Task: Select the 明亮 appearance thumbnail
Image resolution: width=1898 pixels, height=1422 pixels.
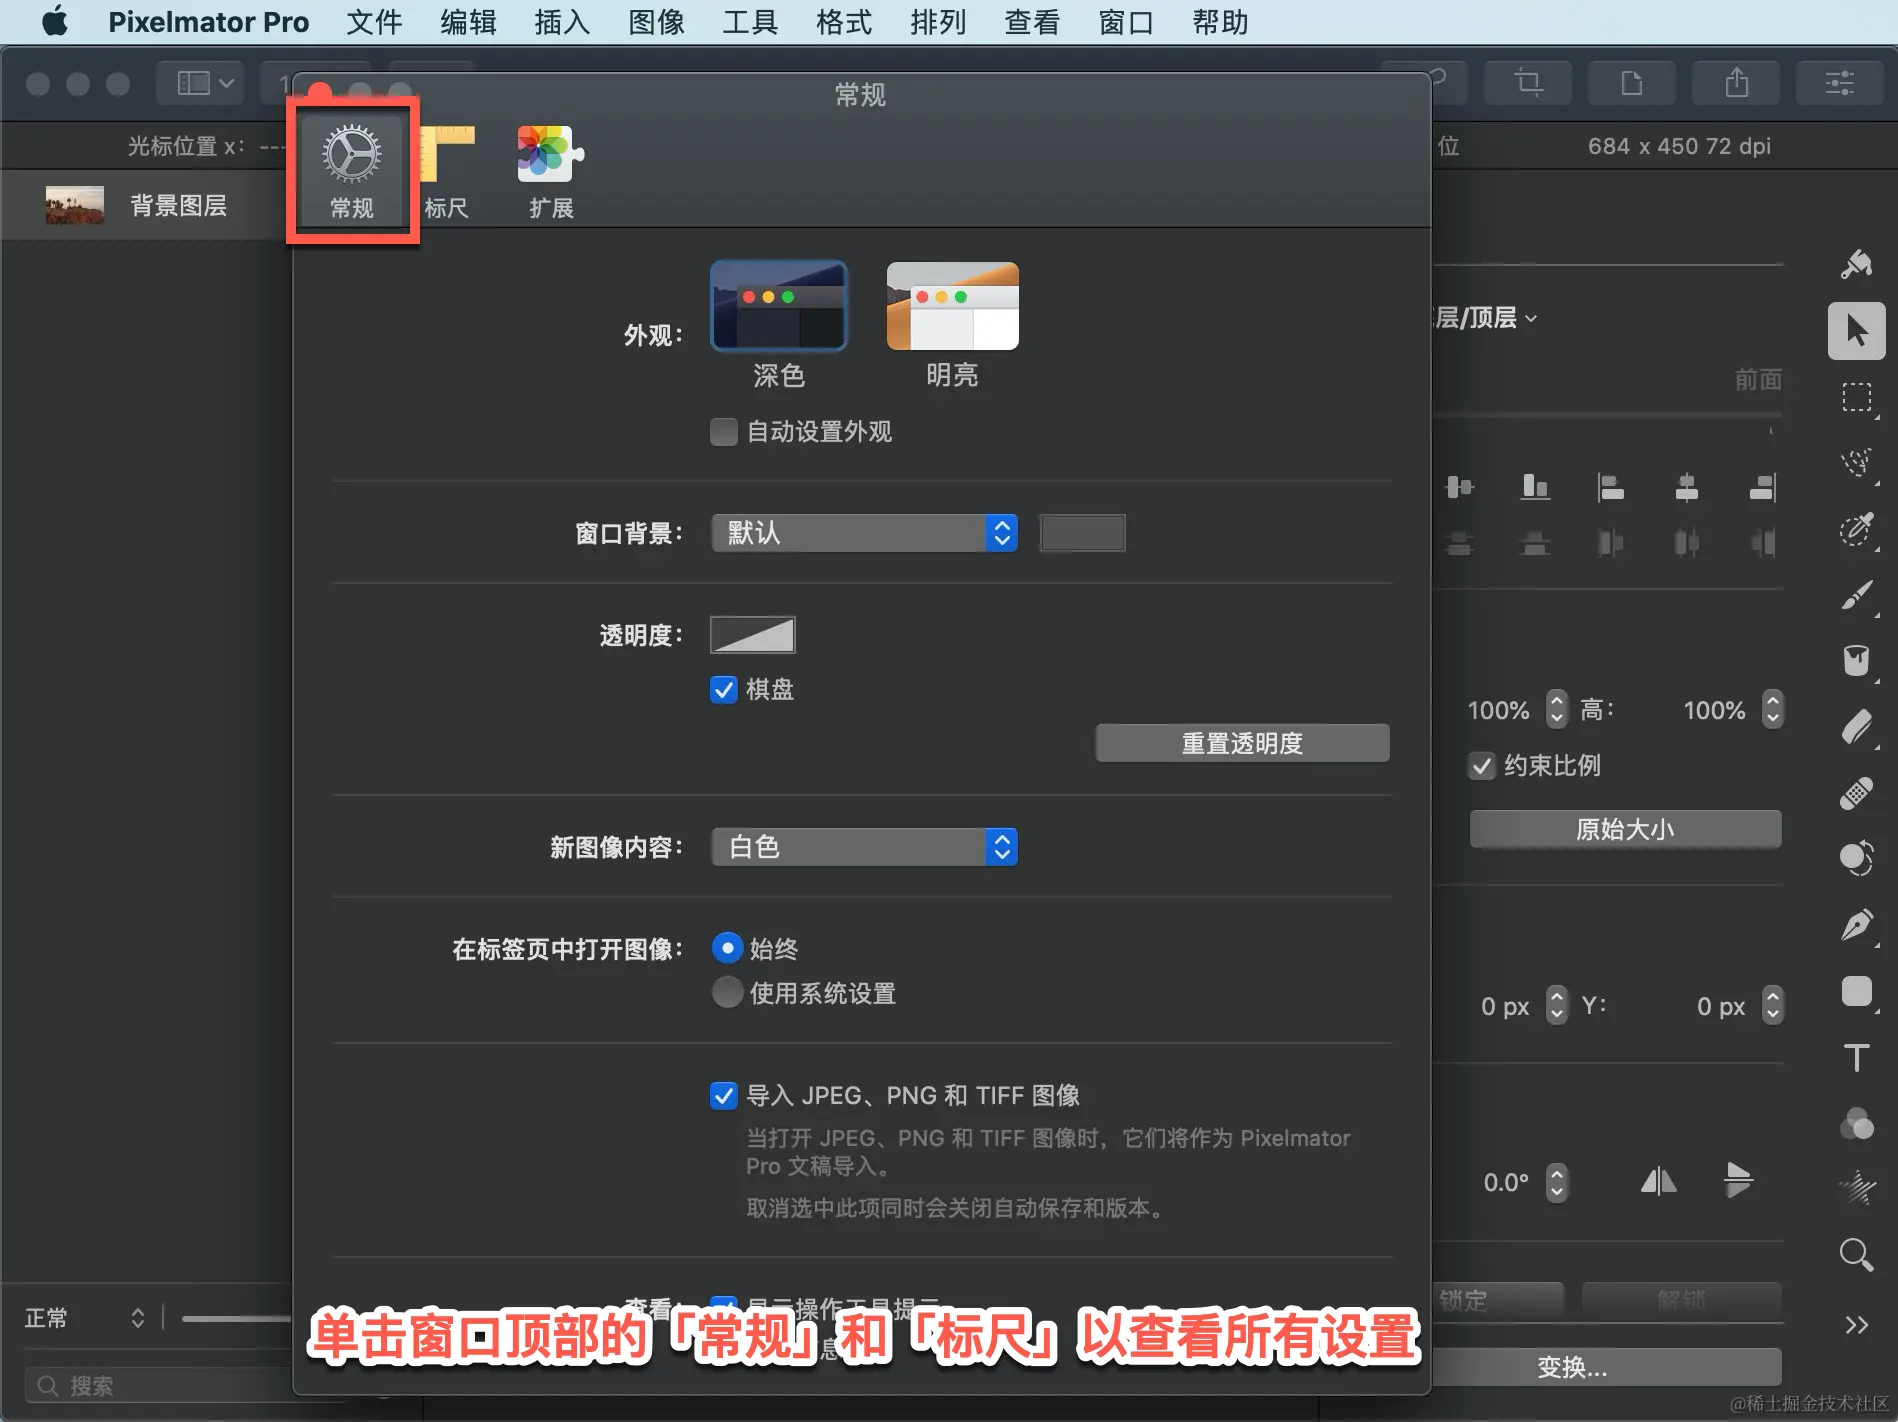Action: pyautogui.click(x=952, y=306)
